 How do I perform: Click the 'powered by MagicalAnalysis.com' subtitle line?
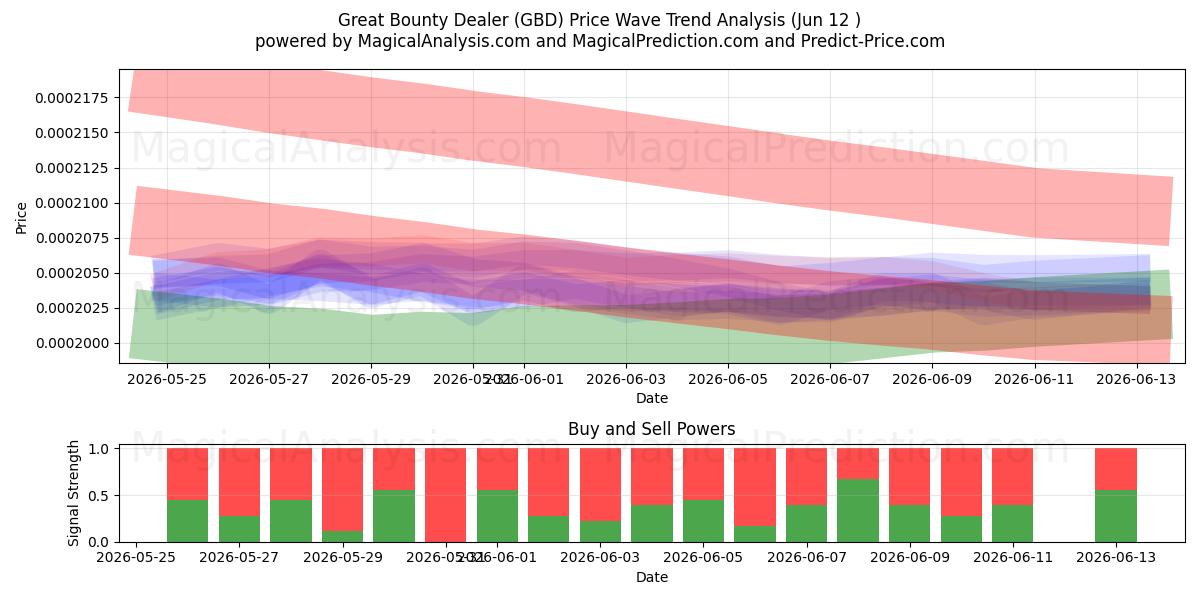[600, 41]
